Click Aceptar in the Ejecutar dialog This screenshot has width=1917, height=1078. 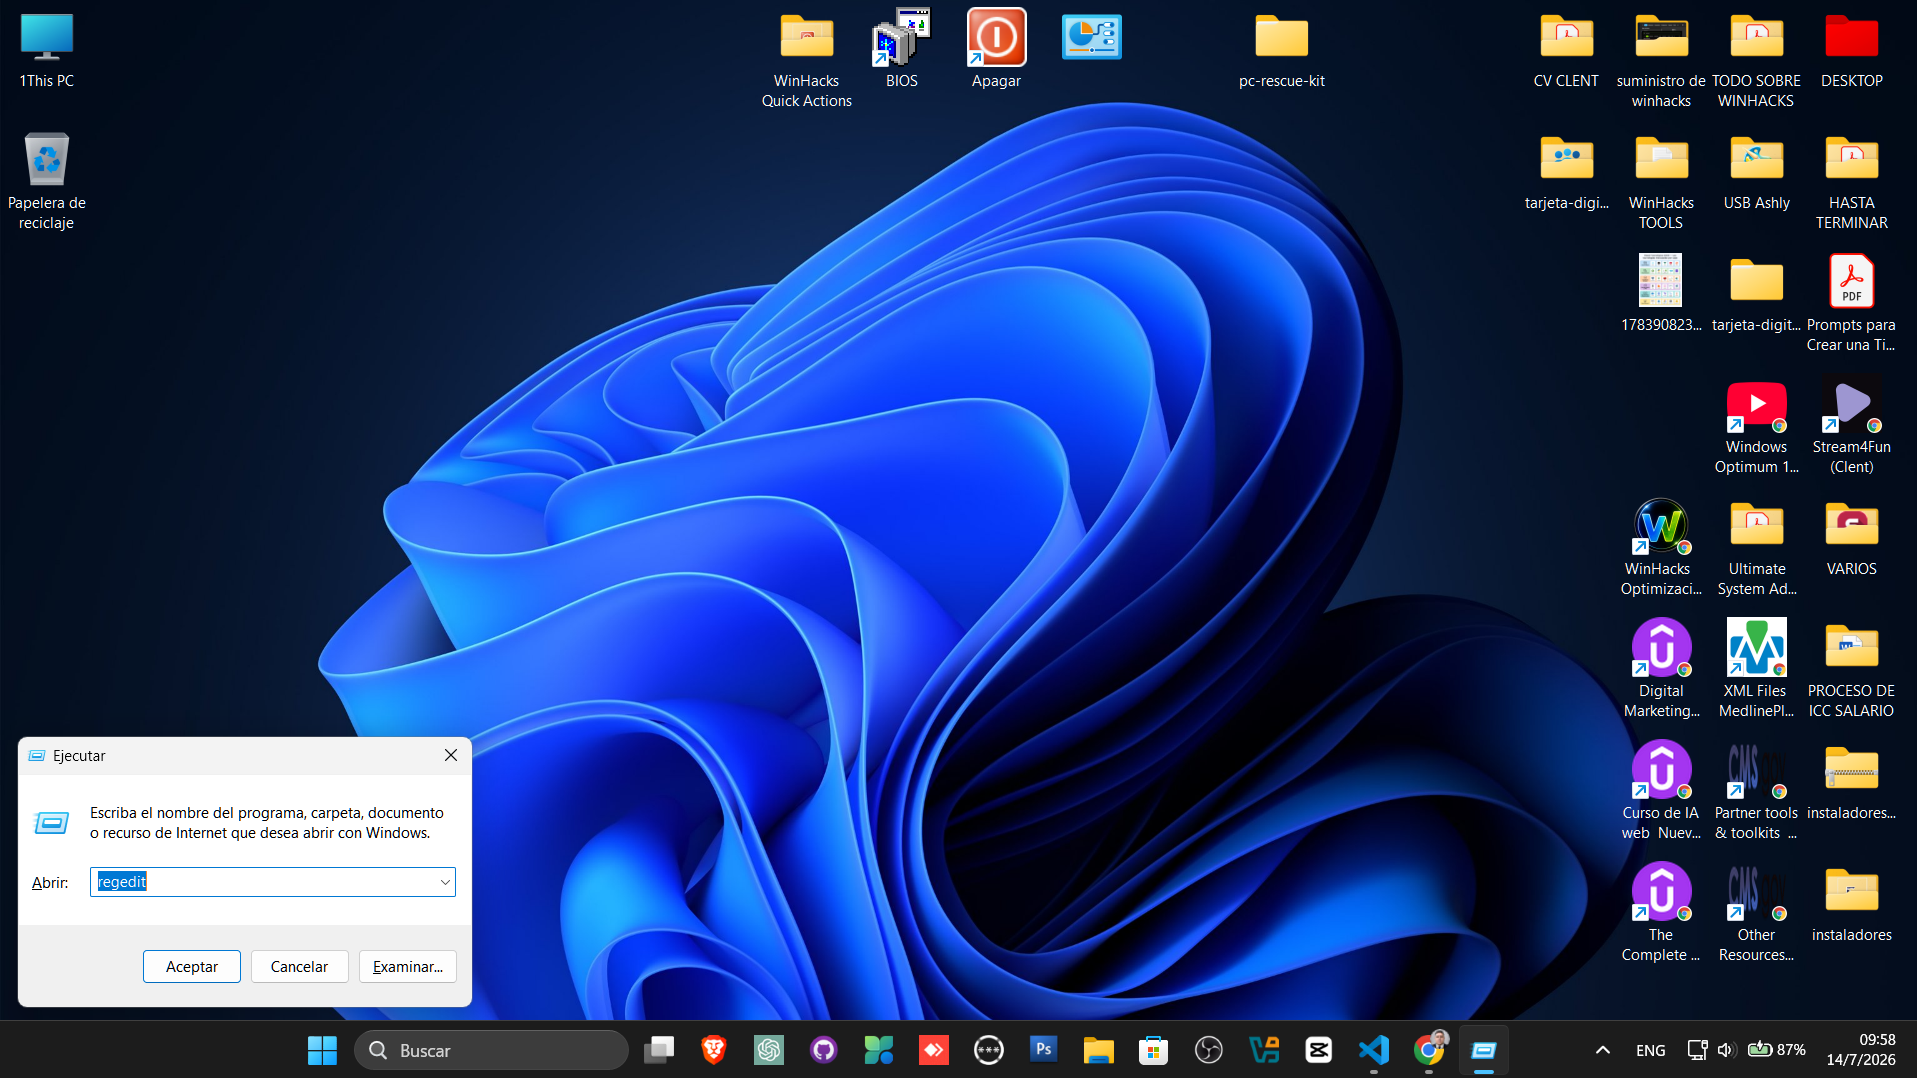point(191,966)
